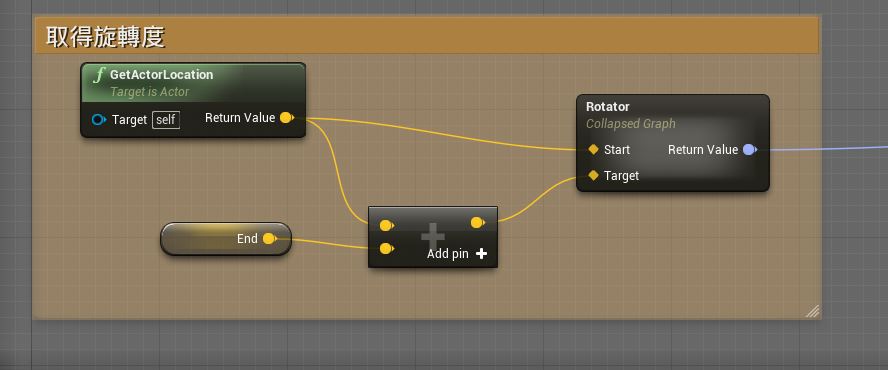Select the End variable node
The width and height of the screenshot is (888, 370).
pos(226,239)
